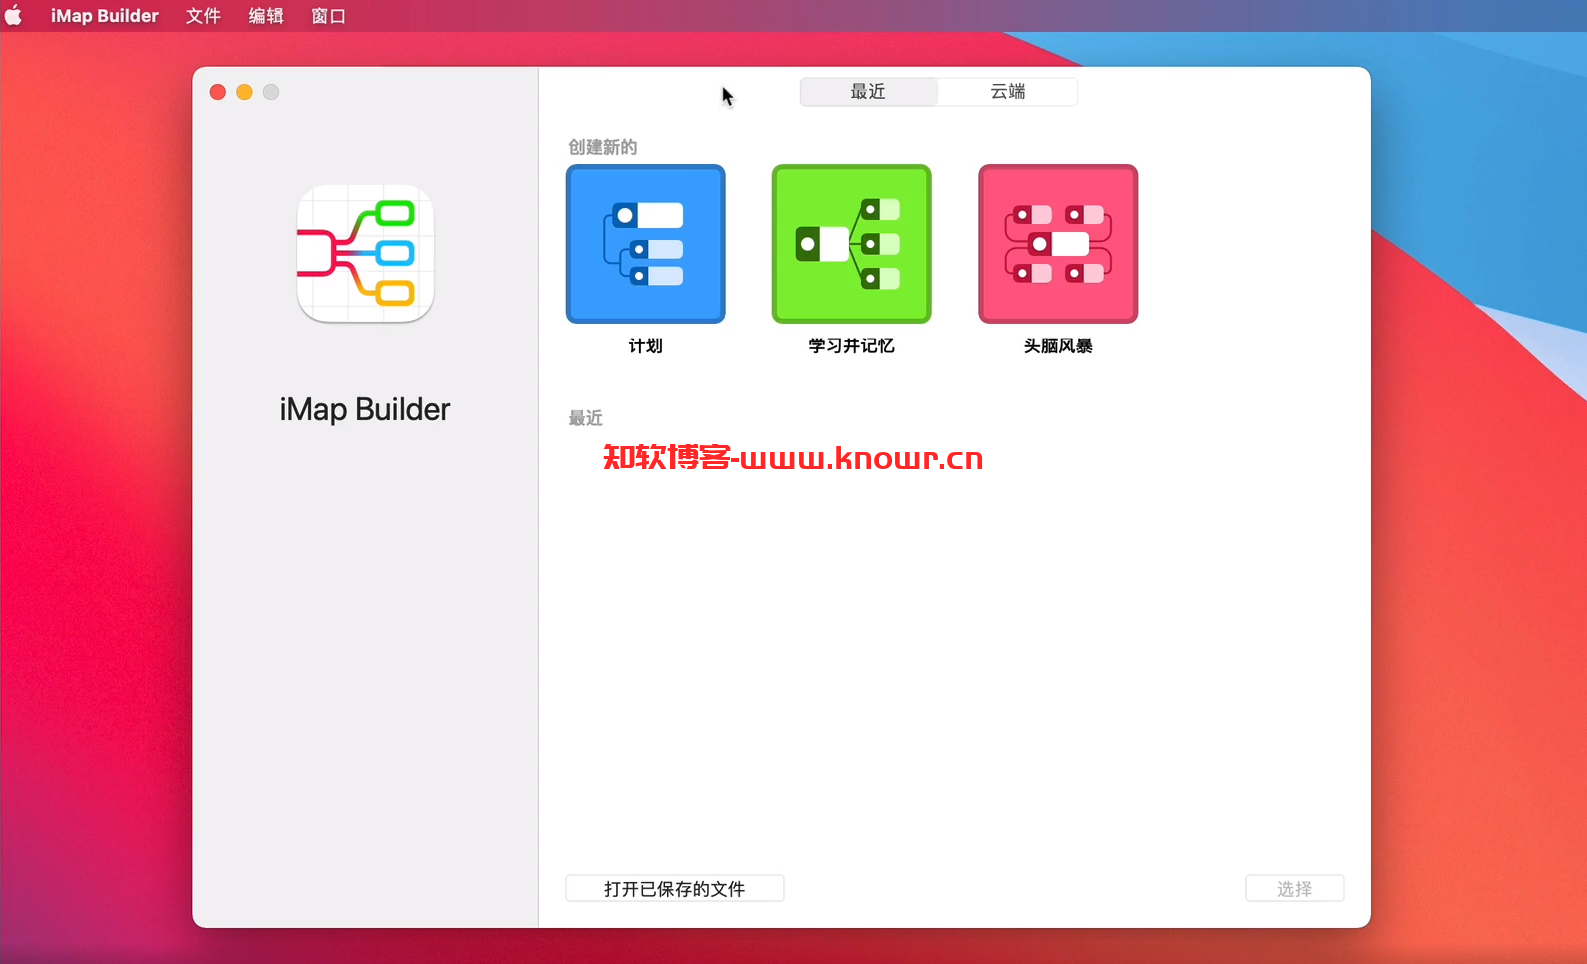This screenshot has height=964, width=1587.
Task: Click the 选择 button
Action: pyautogui.click(x=1295, y=888)
